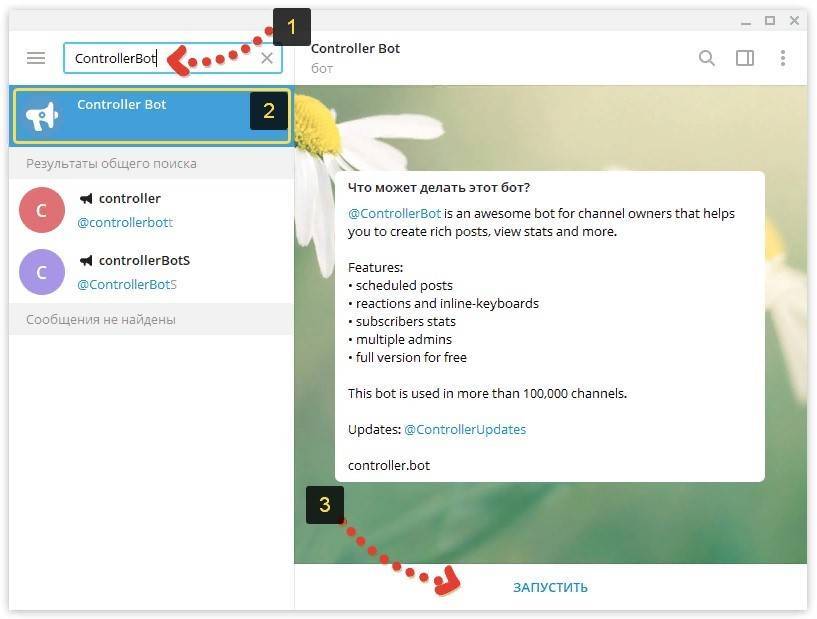Open search in chat magnifier icon
817x619 pixels.
tap(707, 58)
